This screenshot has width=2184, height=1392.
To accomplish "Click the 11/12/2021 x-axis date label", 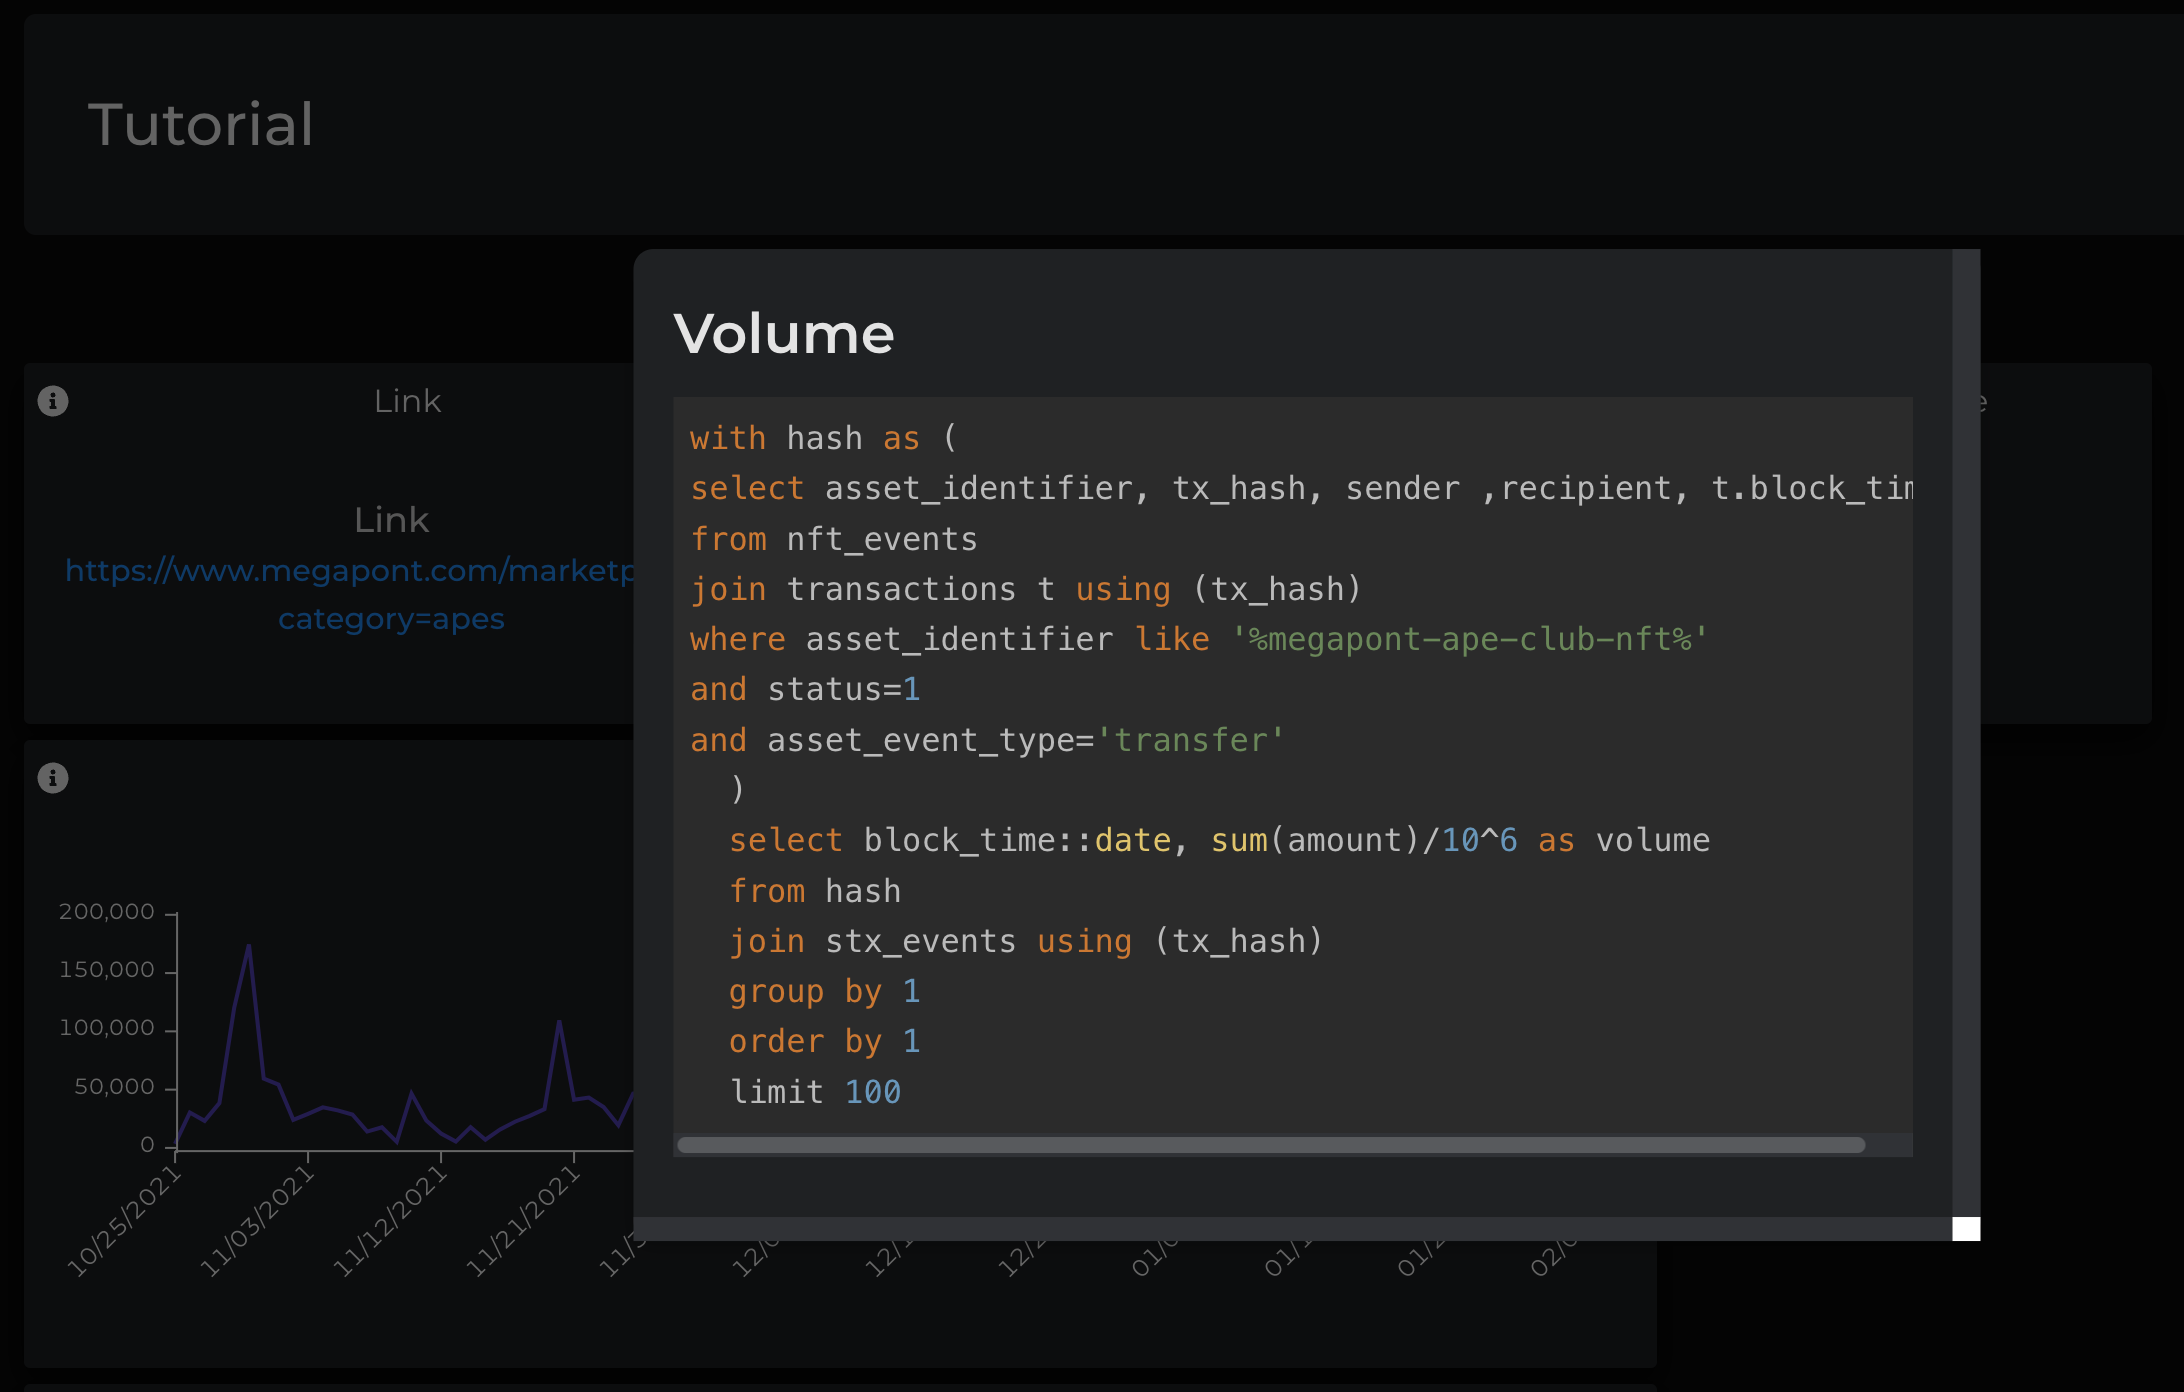I will click(x=390, y=1222).
